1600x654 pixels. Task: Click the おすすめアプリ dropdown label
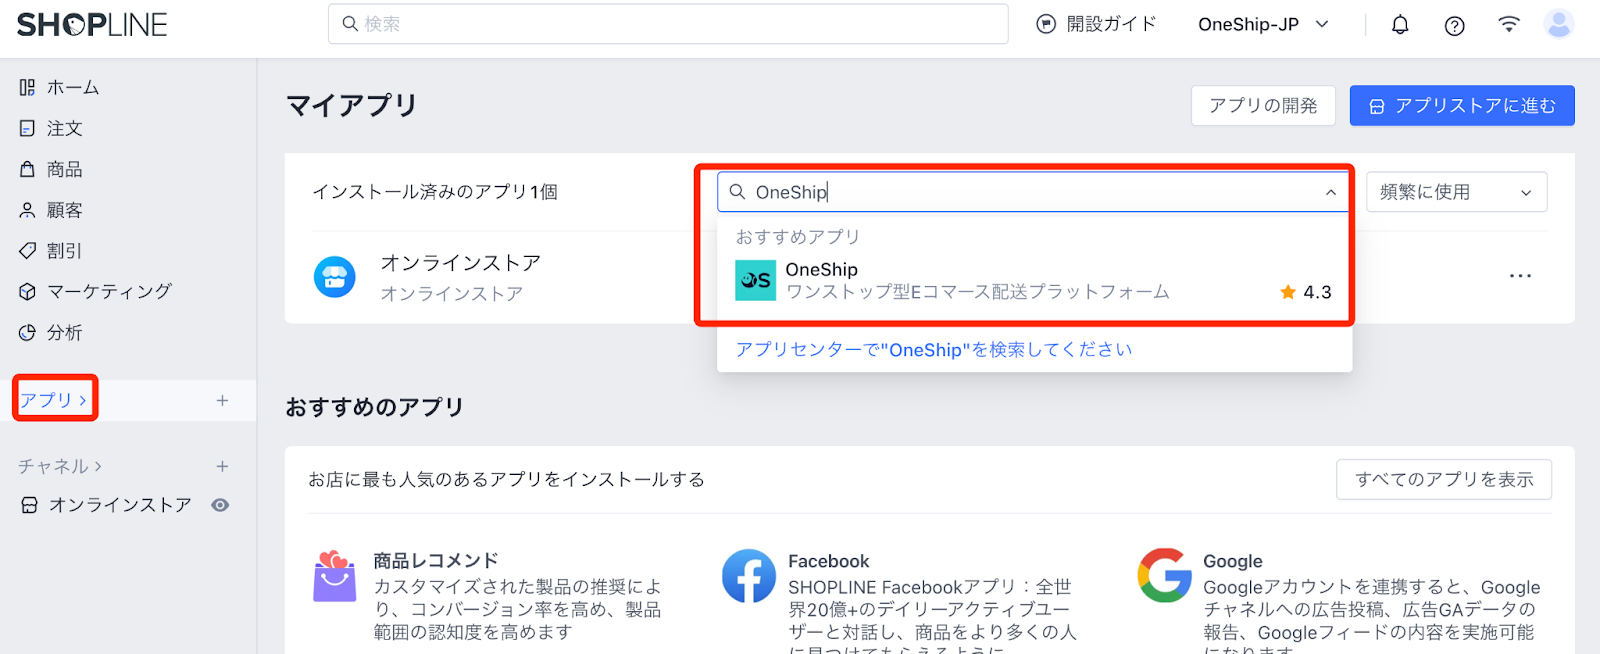[798, 237]
